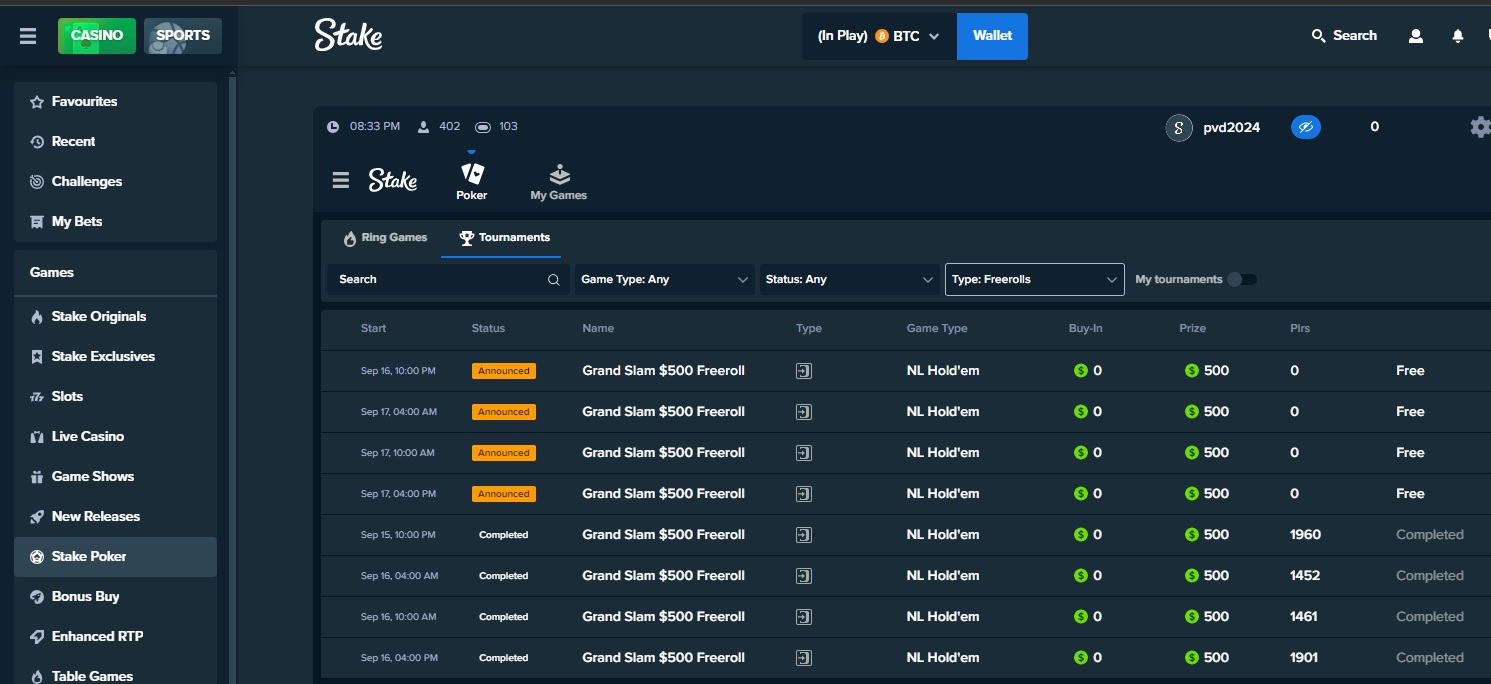Click the search magnifier in tournament filter
The height and width of the screenshot is (684, 1491).
(553, 280)
